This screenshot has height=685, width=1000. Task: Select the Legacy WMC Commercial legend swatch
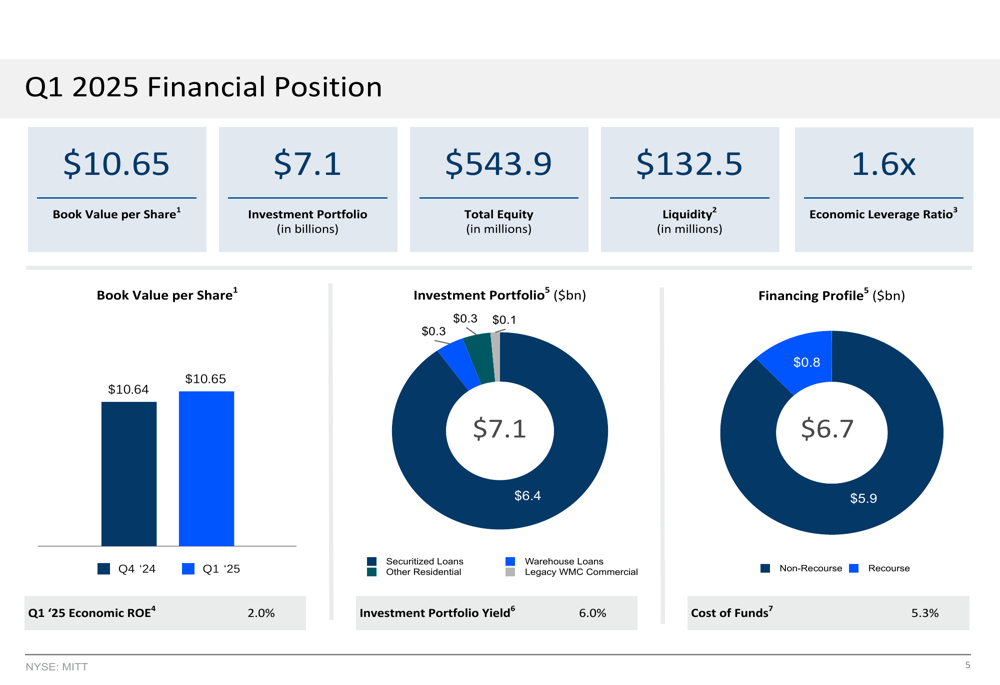(510, 572)
